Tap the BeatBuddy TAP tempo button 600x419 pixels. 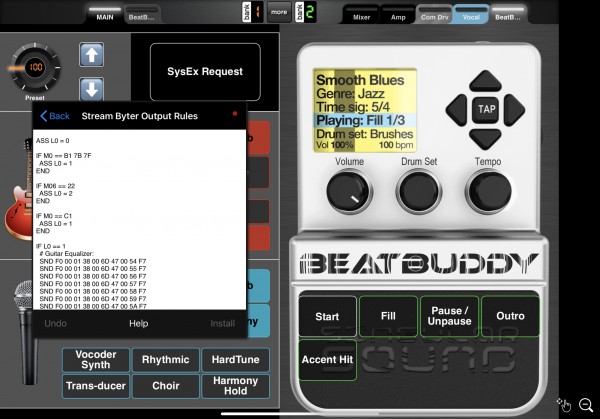click(x=486, y=109)
